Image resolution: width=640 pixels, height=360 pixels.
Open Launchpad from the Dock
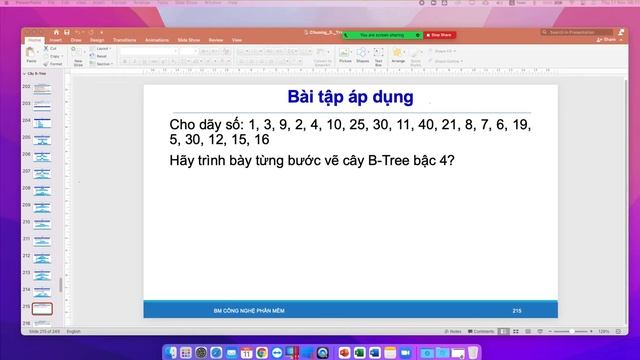click(x=186, y=352)
